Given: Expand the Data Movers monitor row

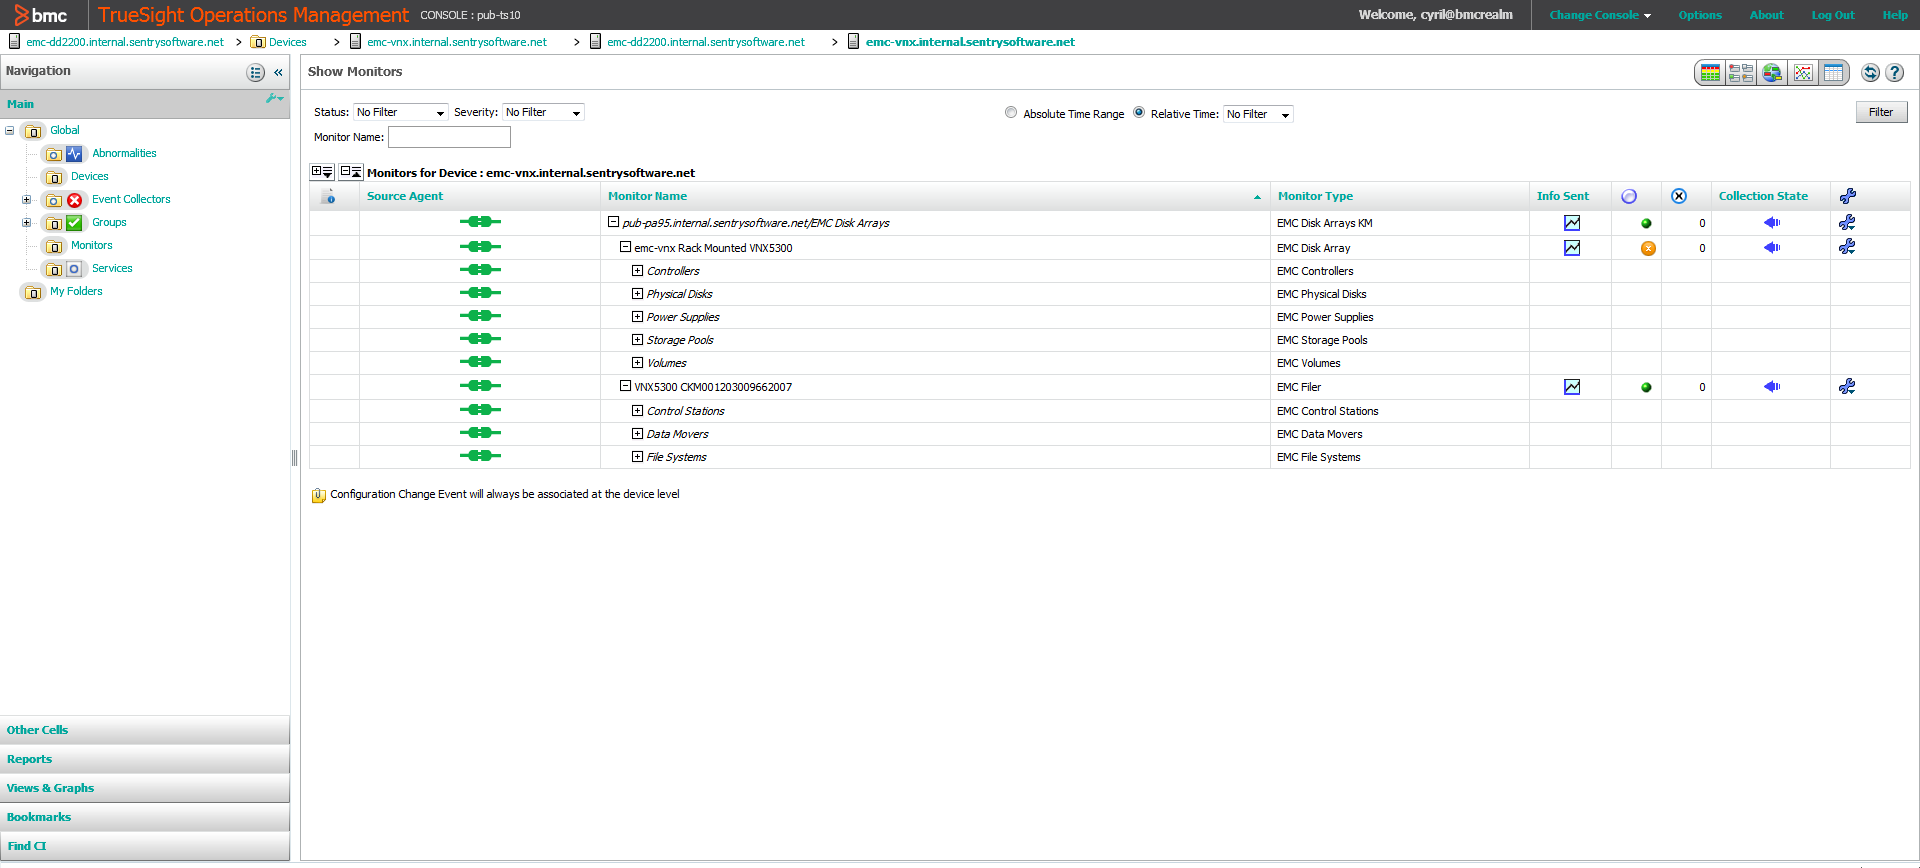Looking at the screenshot, I should point(637,433).
